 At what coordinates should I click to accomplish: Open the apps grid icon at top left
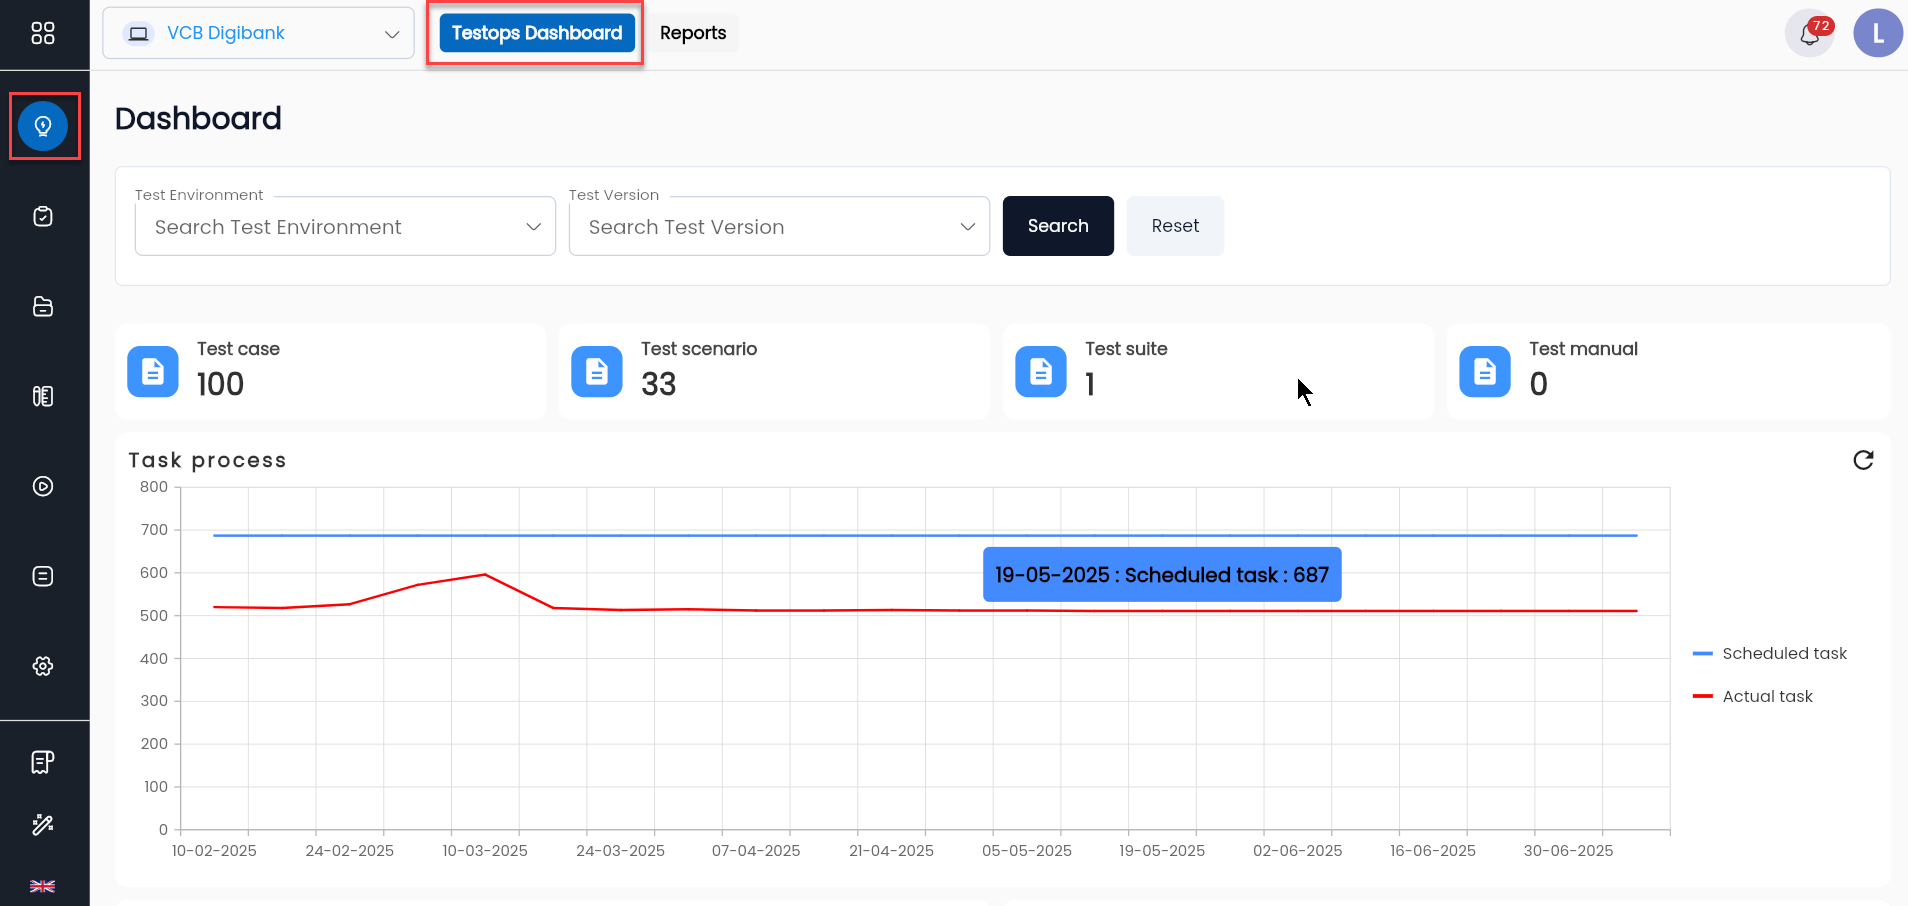tap(44, 33)
